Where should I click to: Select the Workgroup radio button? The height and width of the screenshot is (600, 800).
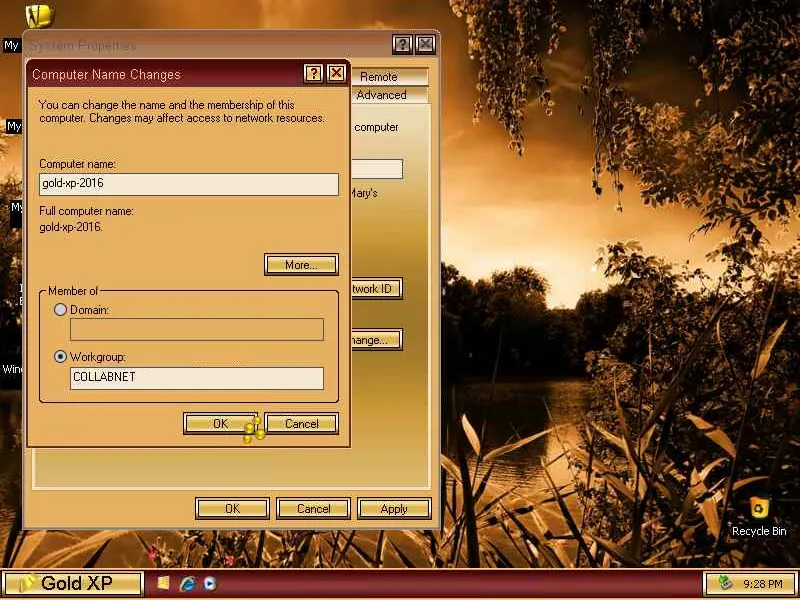coord(61,357)
